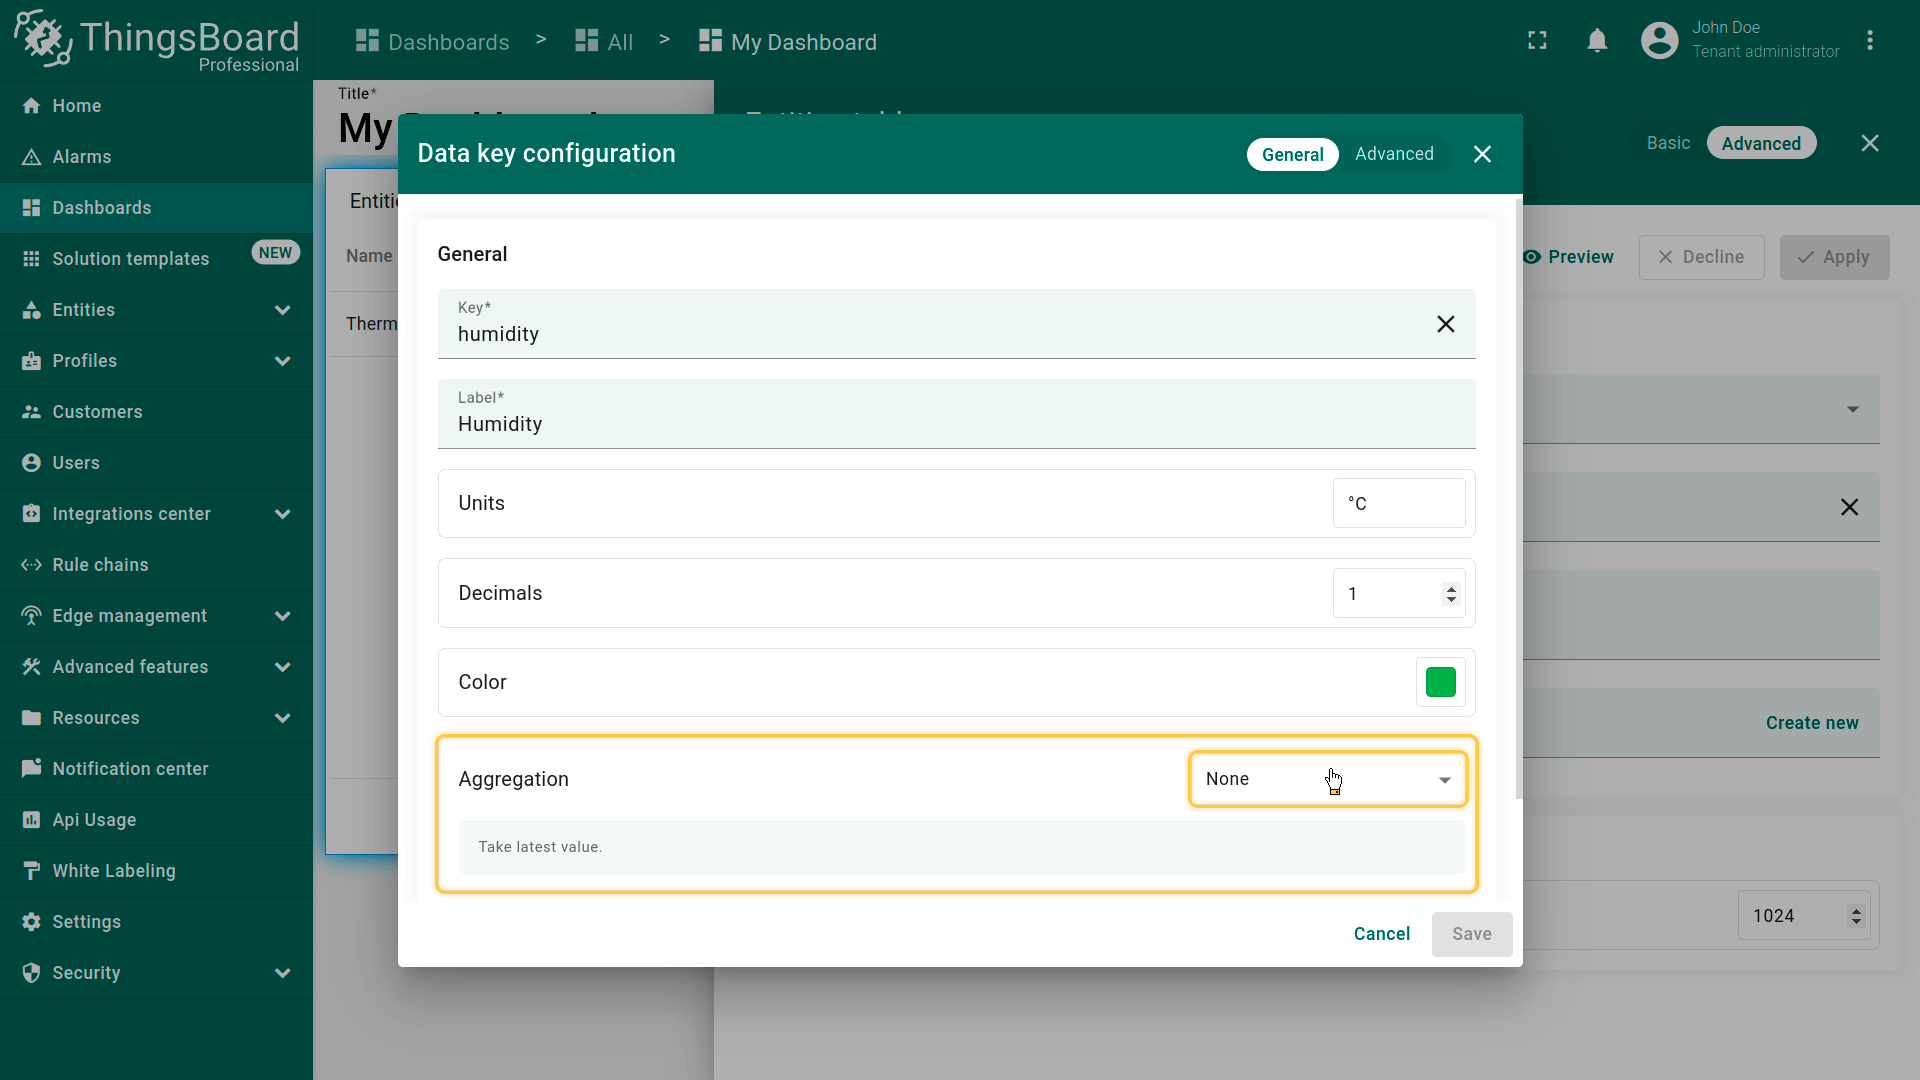Open the notifications bell icon
The width and height of the screenshot is (1920, 1080).
[1597, 41]
